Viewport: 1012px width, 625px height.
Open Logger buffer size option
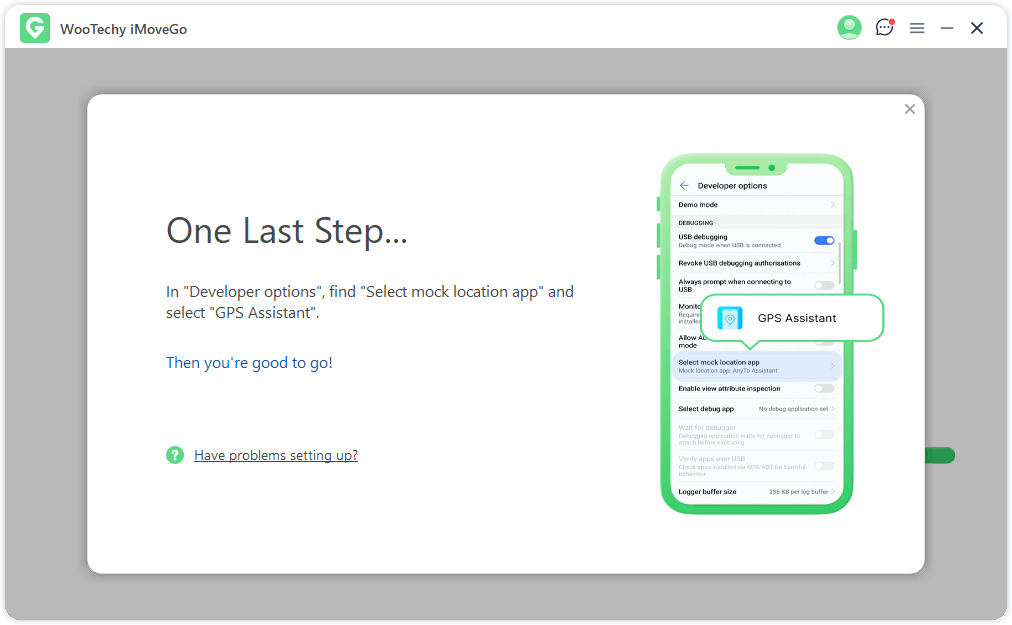tap(756, 492)
